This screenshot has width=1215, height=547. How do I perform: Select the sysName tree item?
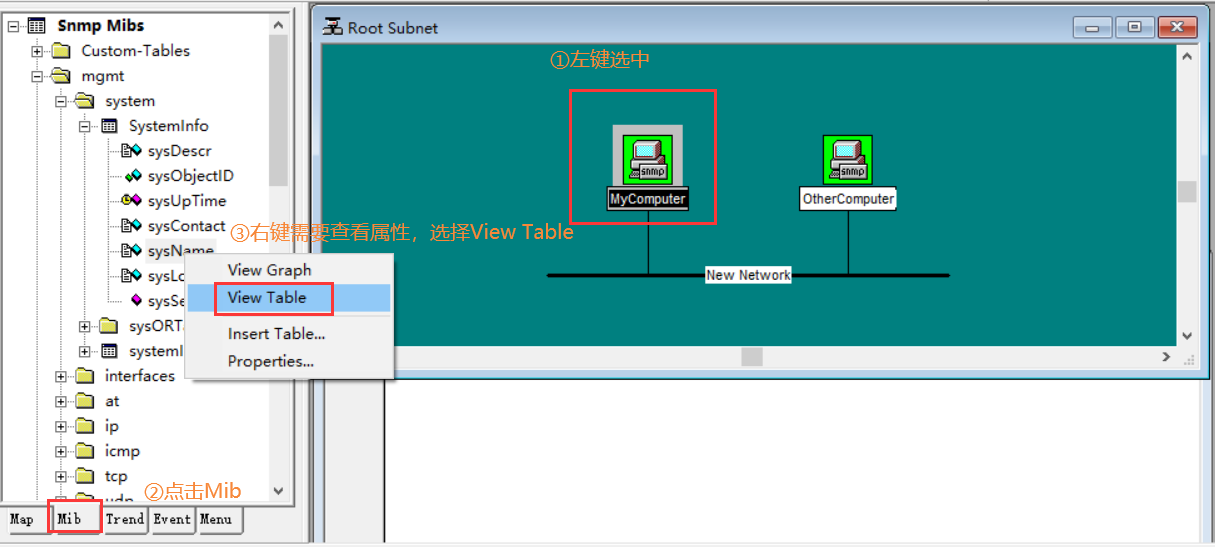tap(181, 251)
